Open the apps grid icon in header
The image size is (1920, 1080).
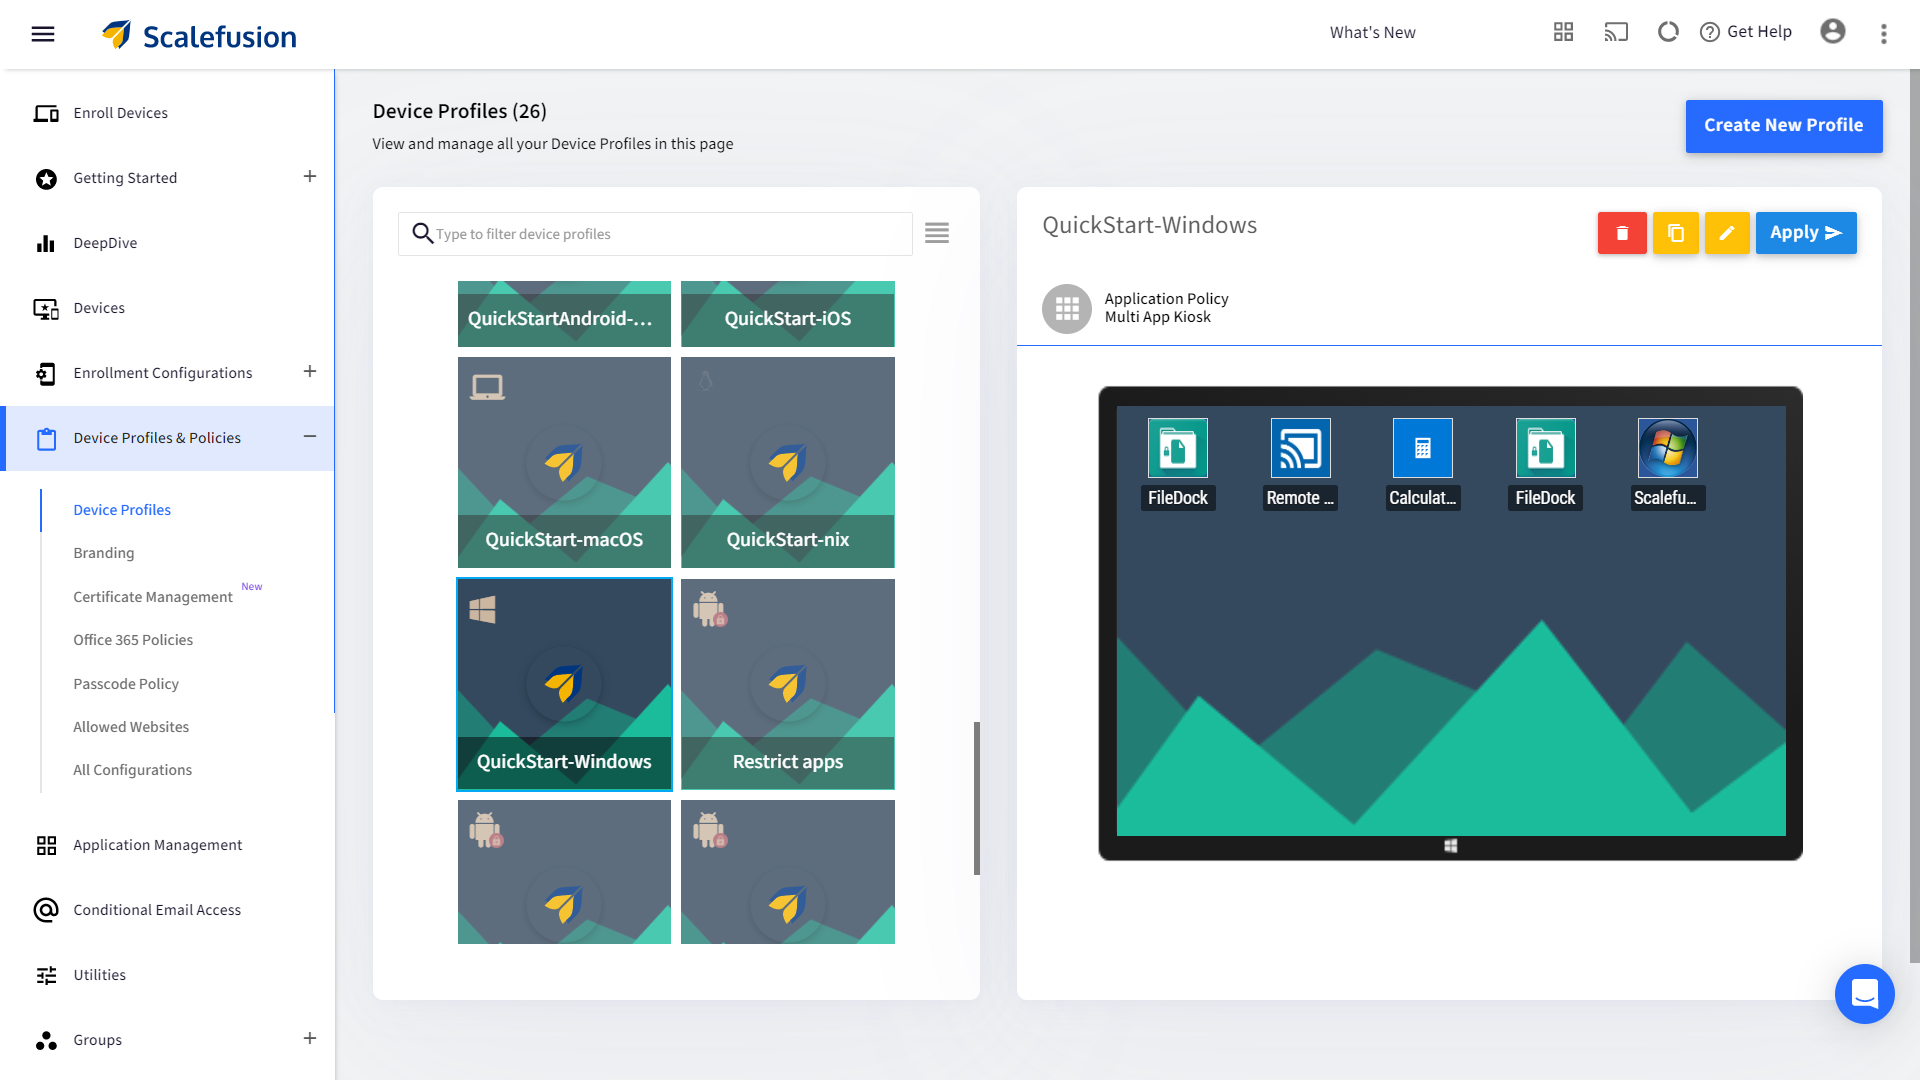pyautogui.click(x=1563, y=32)
